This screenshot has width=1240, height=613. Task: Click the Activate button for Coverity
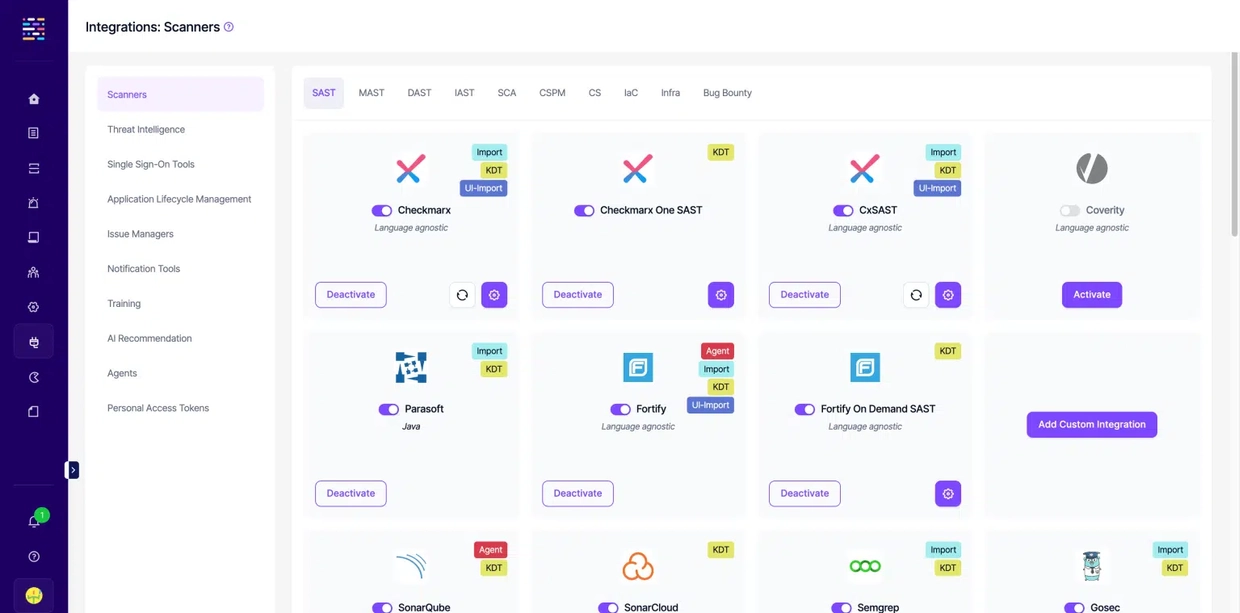[x=1091, y=295]
